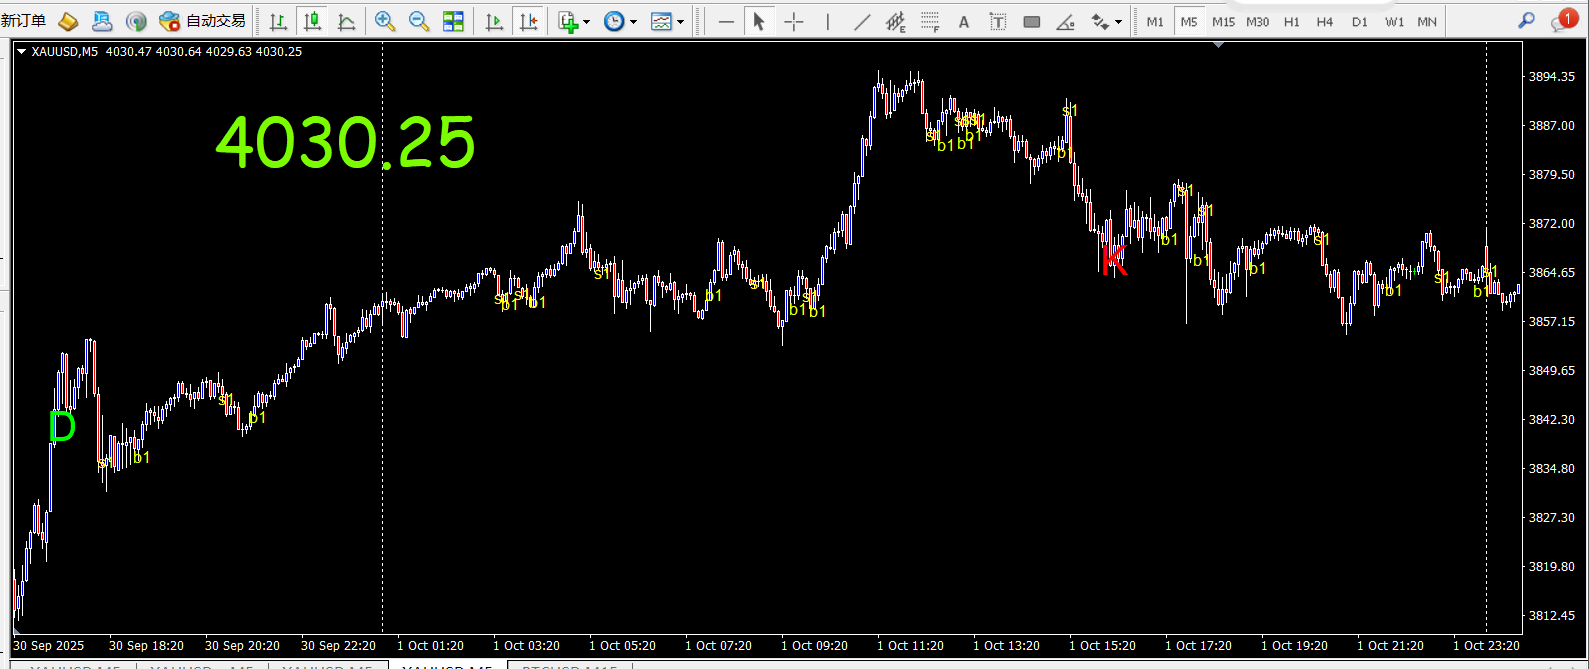The height and width of the screenshot is (669, 1589).
Task: Expand the arrows objects dropdown
Action: tap(1119, 22)
